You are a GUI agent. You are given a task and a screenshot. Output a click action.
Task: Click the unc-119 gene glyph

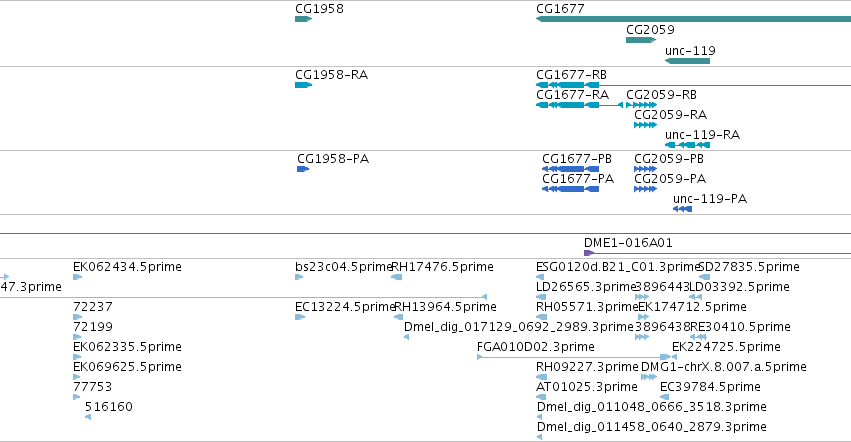(x=687, y=61)
